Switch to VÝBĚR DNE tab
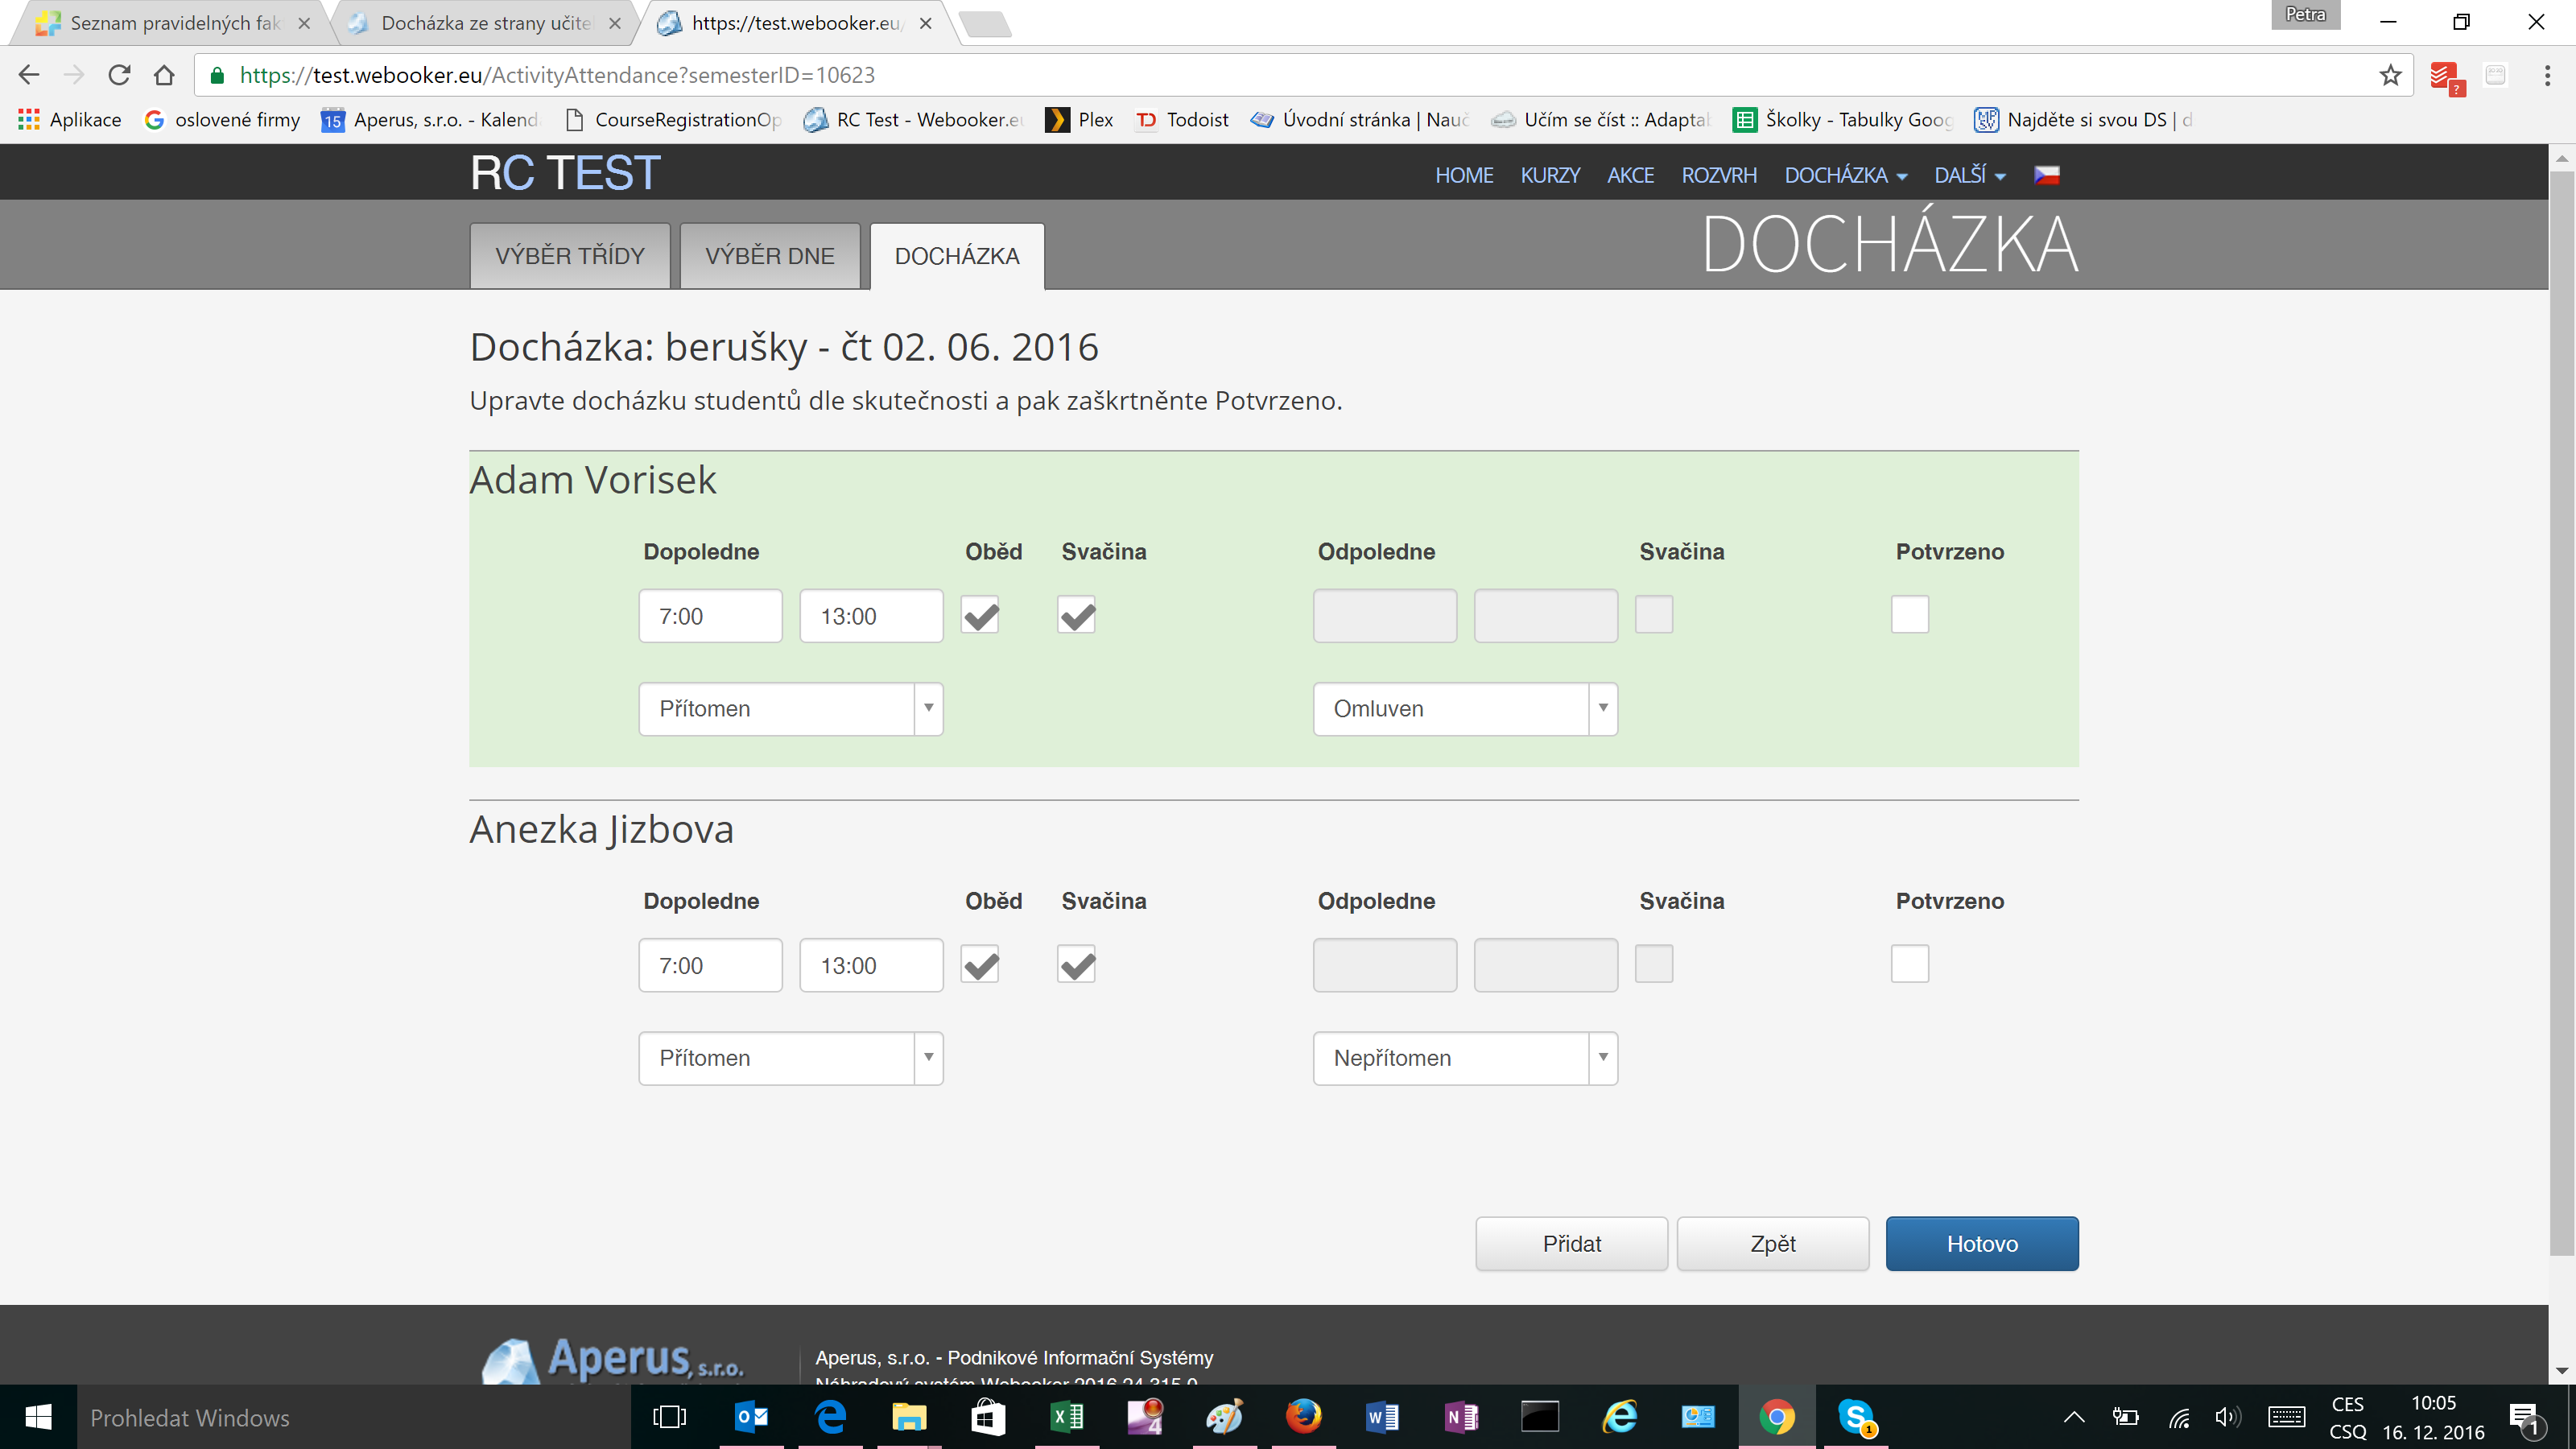 (x=769, y=256)
